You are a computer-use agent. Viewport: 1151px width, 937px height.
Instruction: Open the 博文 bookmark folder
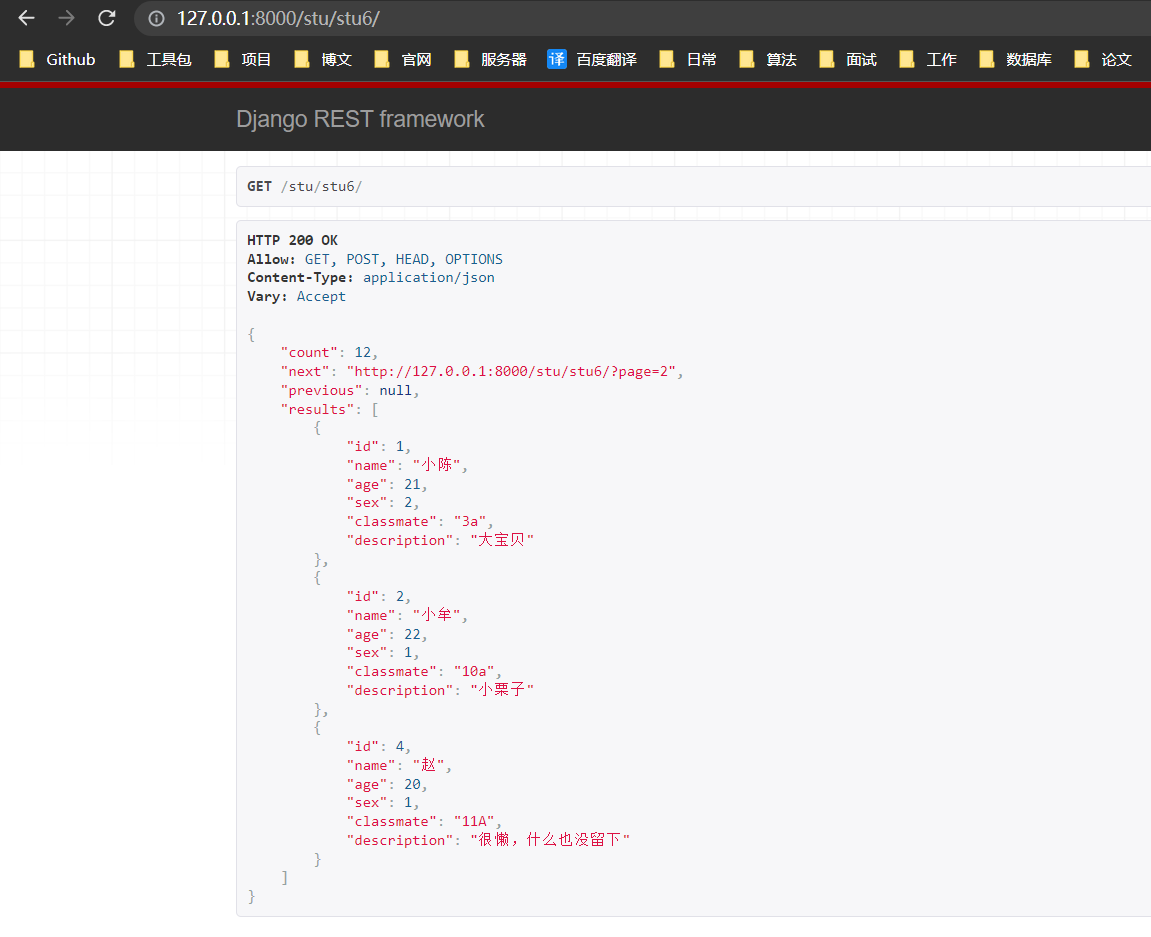323,60
